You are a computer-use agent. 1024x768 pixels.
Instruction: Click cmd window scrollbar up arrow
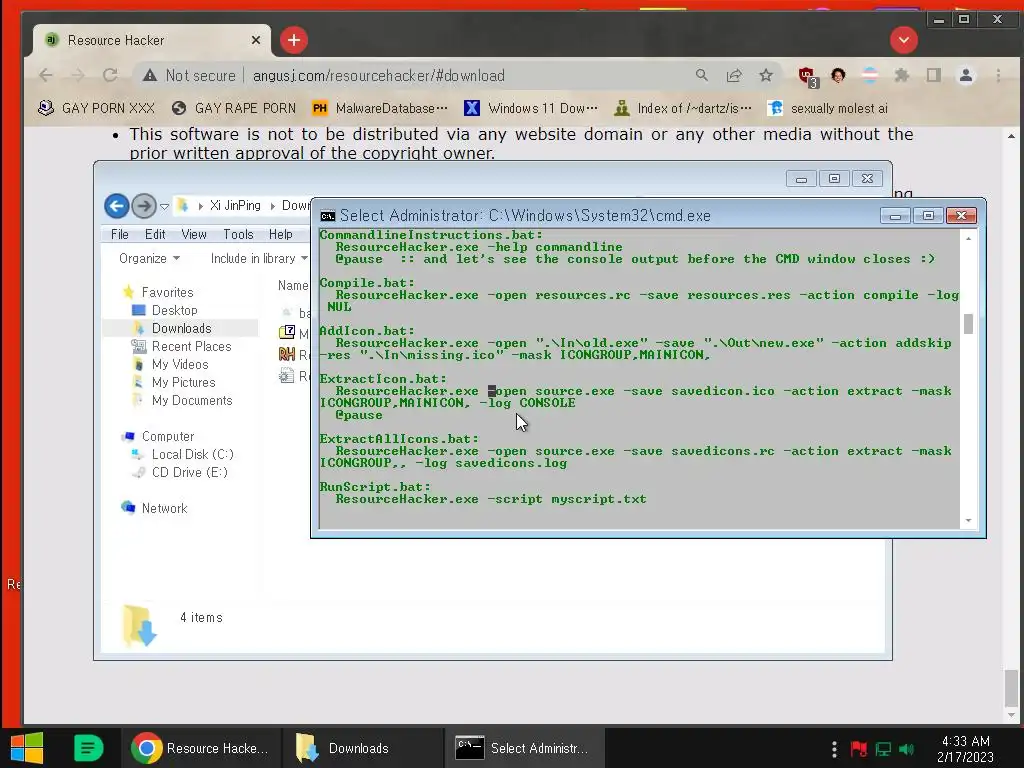[x=968, y=239]
